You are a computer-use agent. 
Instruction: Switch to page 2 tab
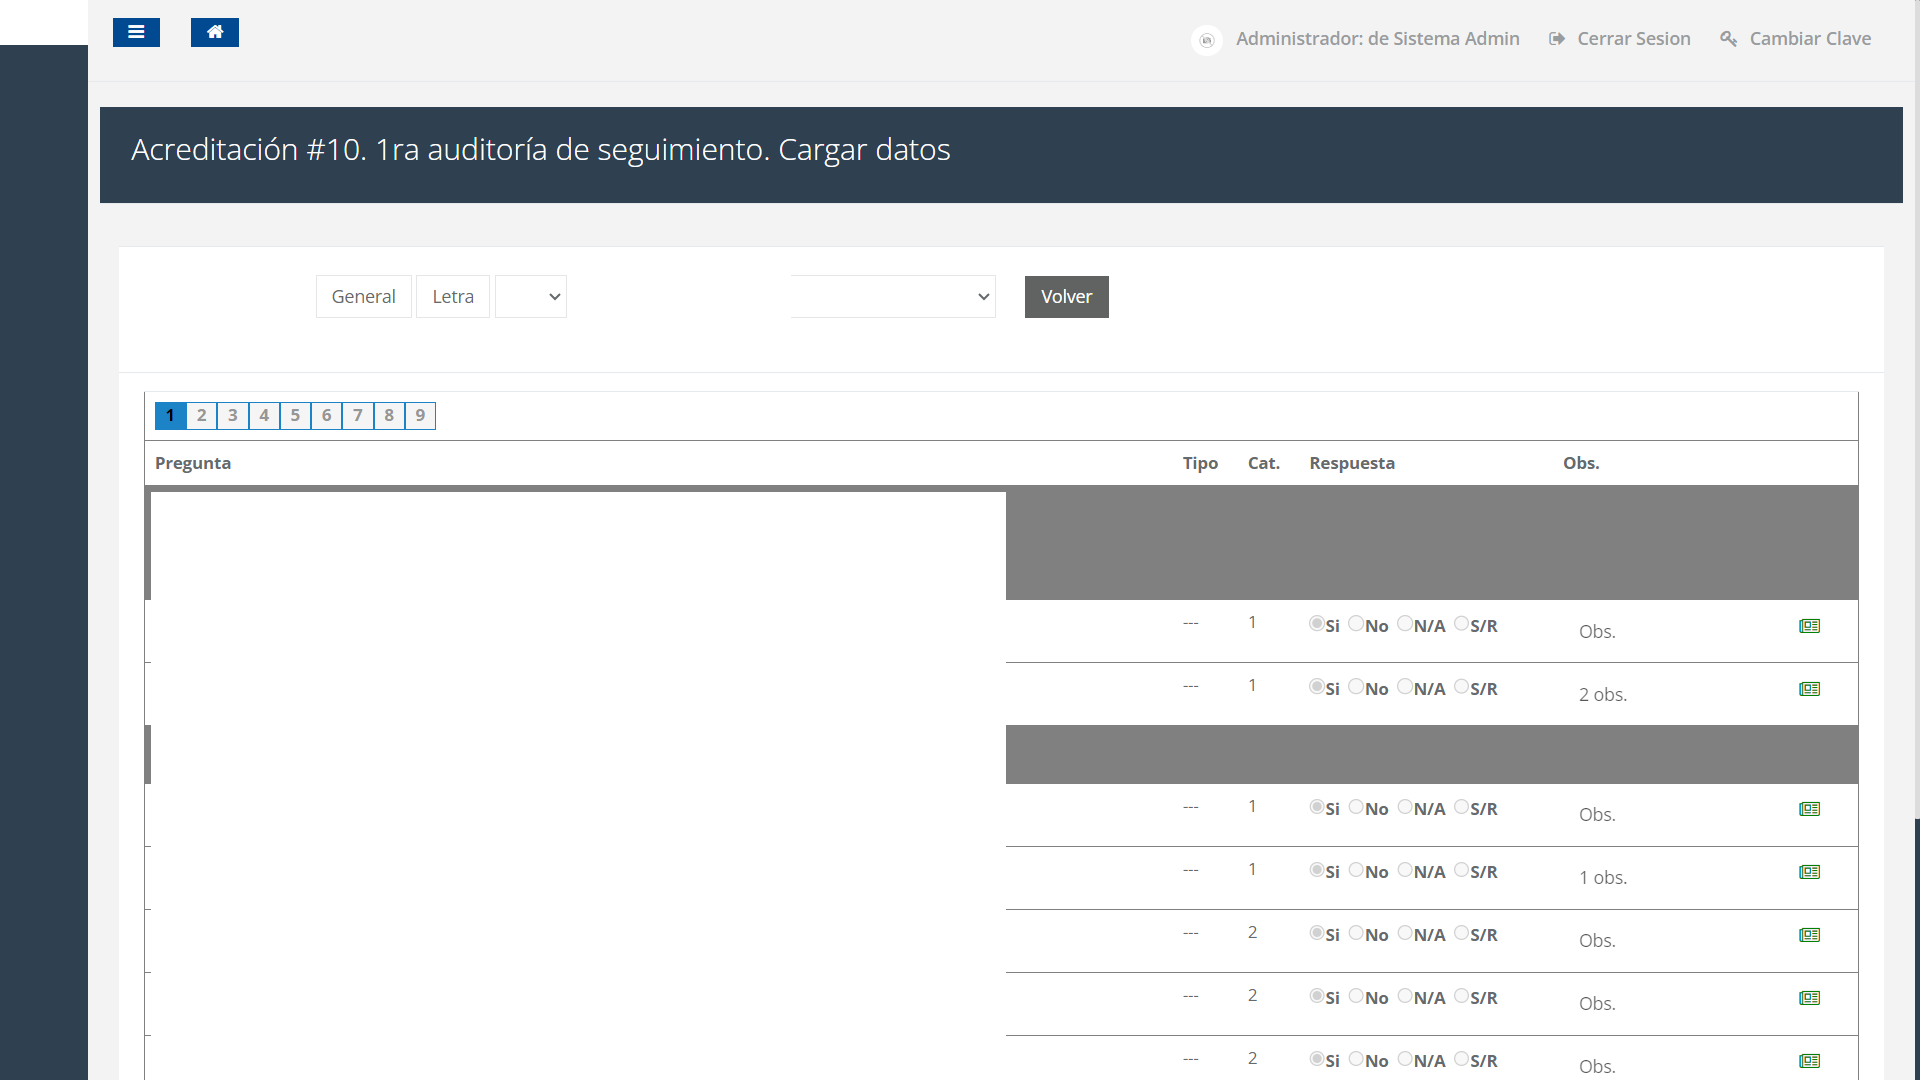coord(202,416)
